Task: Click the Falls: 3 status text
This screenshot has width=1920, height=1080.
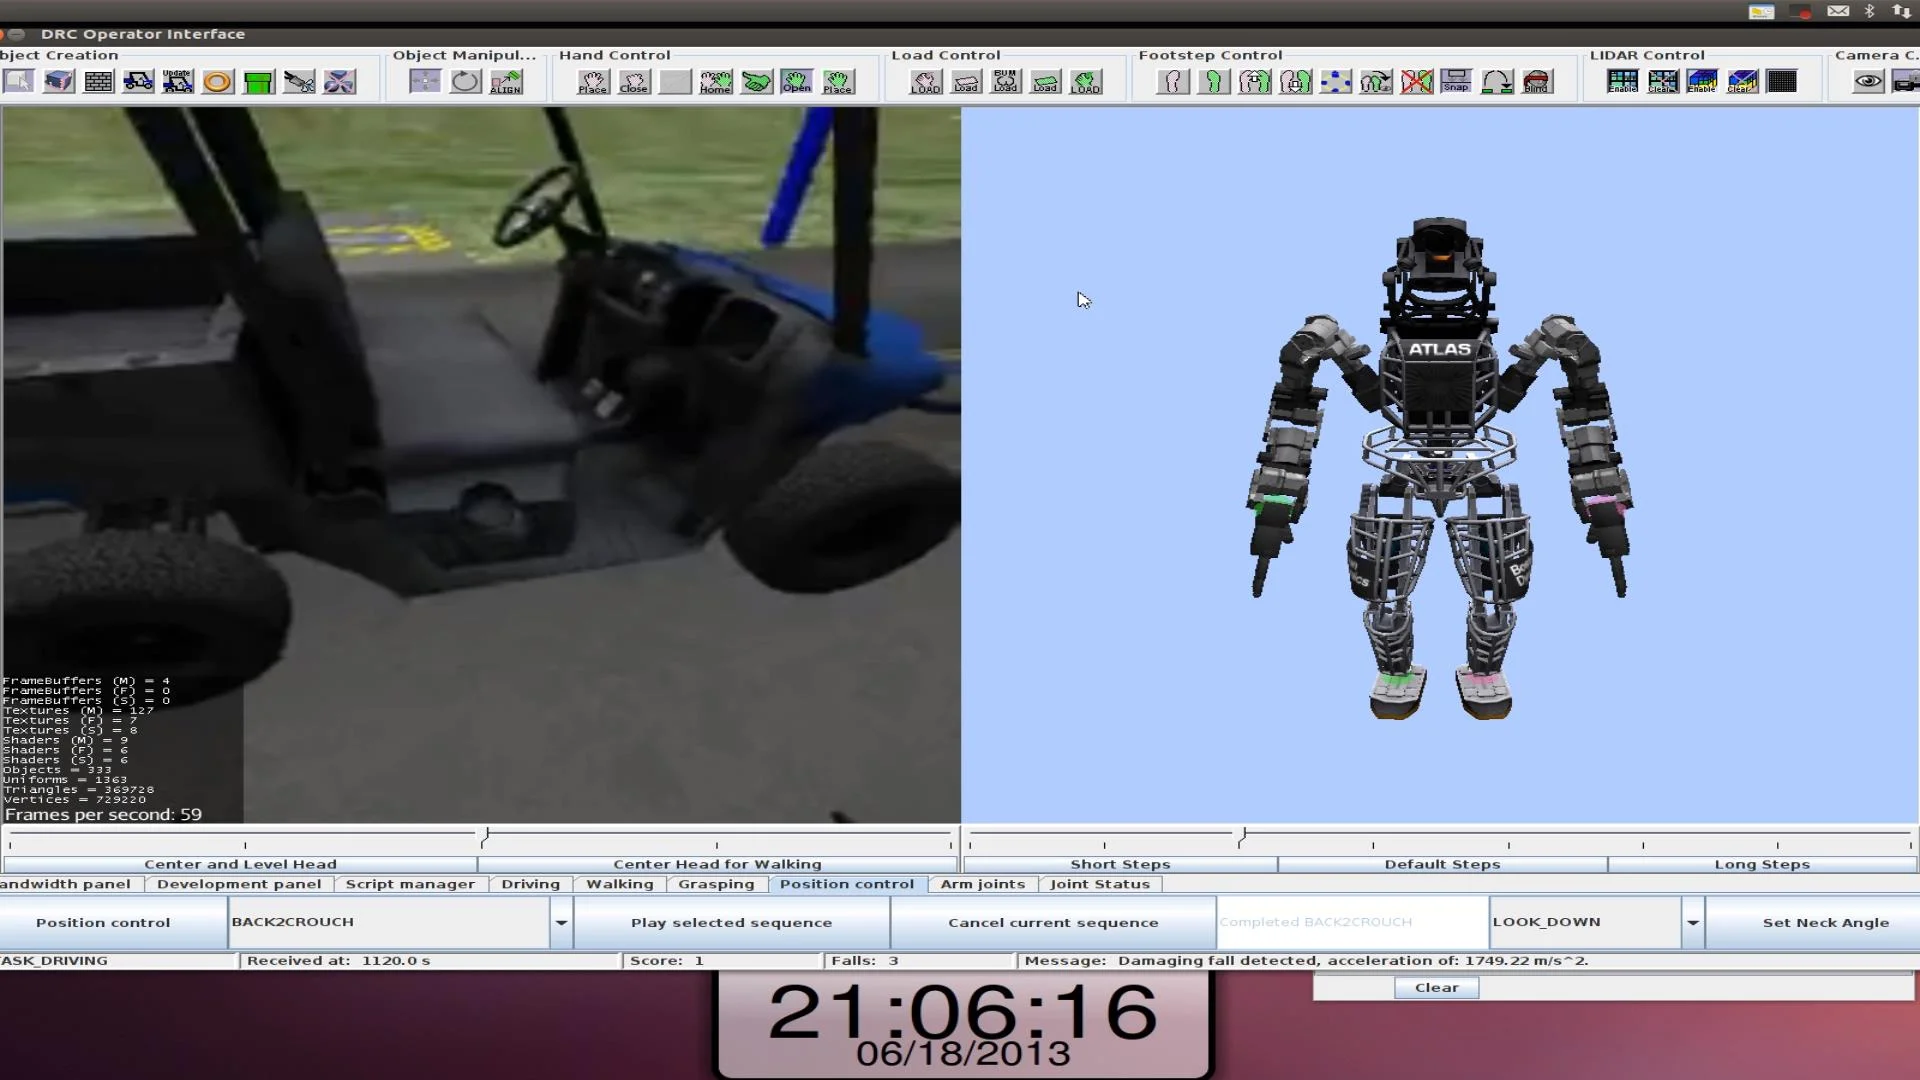Action: tap(865, 960)
